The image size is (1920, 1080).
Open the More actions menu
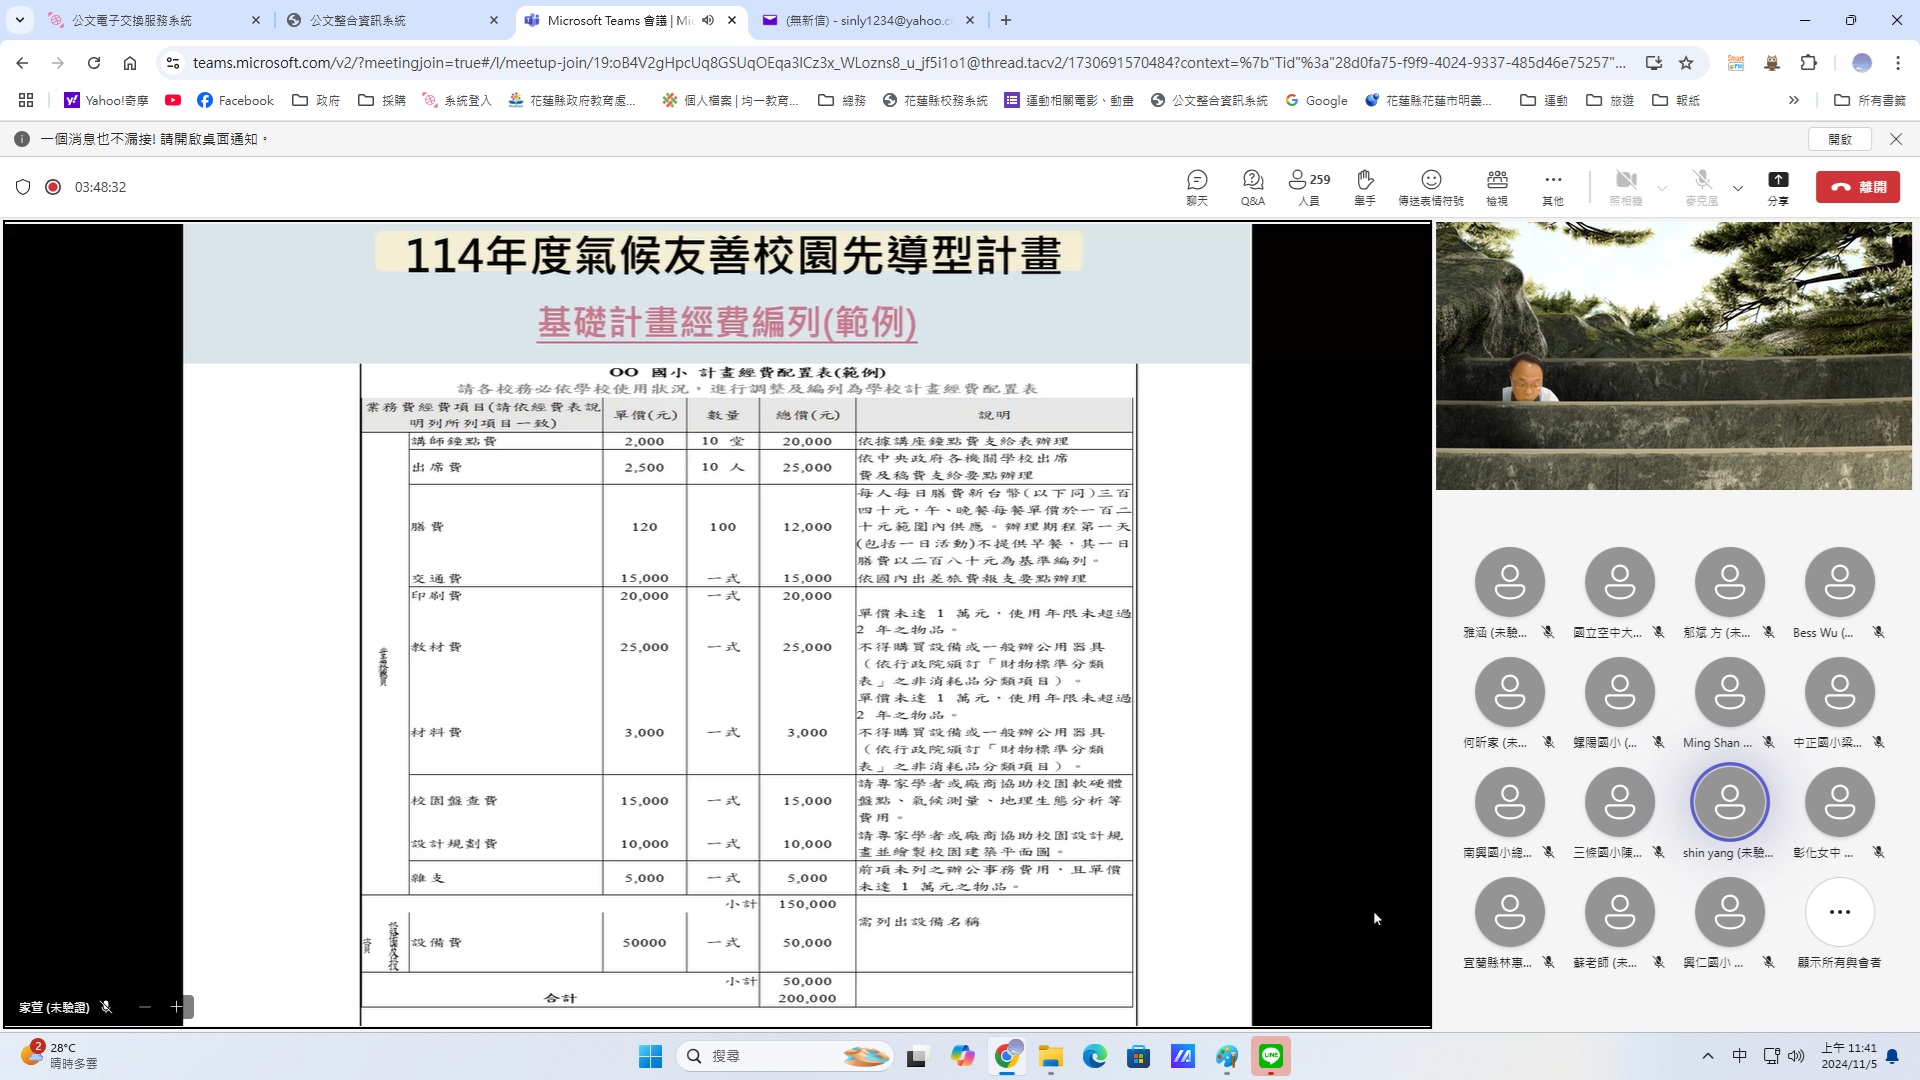tap(1552, 186)
